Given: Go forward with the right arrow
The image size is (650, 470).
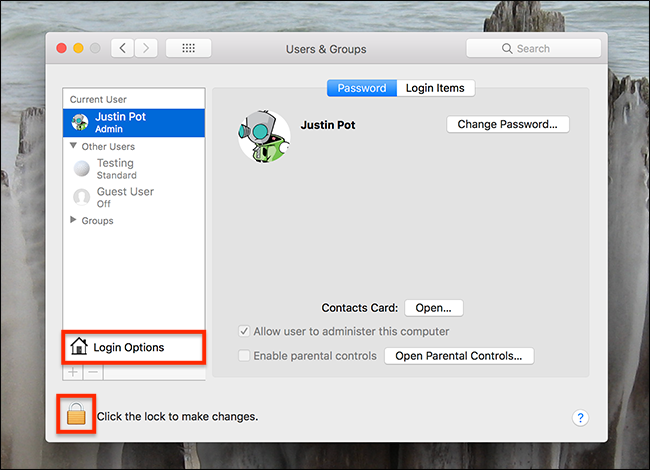Looking at the screenshot, I should point(147,48).
